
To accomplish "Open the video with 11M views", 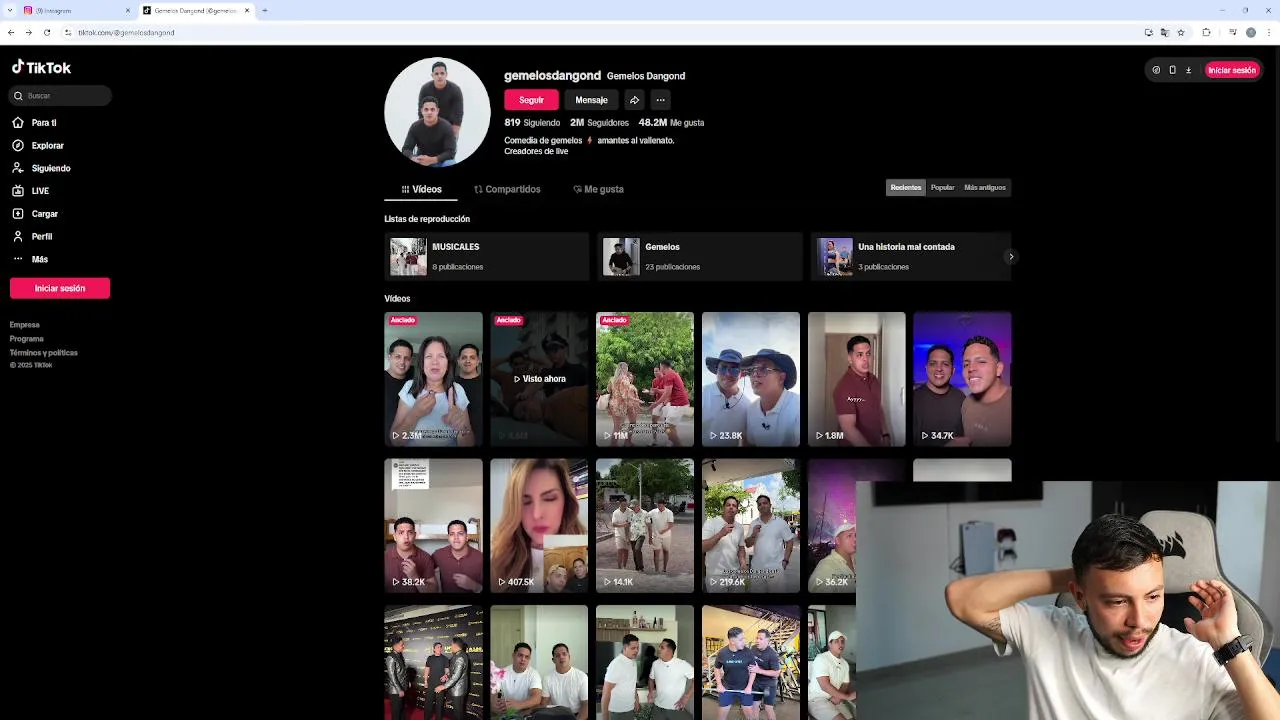I will tap(645, 379).
